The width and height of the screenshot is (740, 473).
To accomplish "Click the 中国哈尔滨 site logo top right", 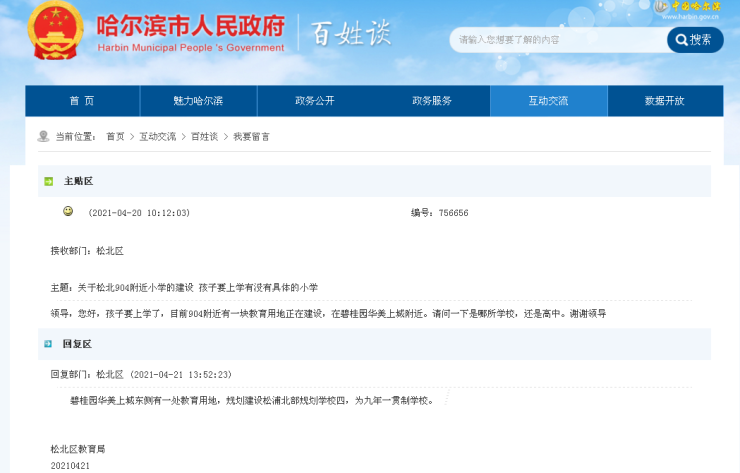I will [x=688, y=6].
